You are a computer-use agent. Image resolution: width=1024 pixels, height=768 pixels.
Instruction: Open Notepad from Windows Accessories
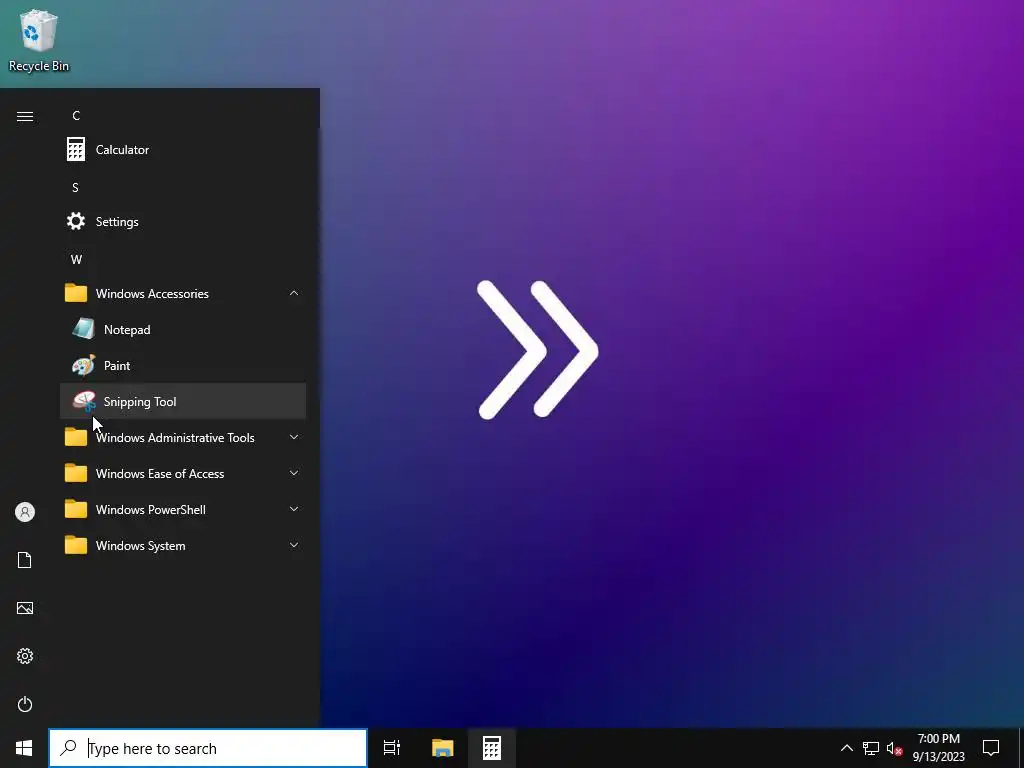183,329
